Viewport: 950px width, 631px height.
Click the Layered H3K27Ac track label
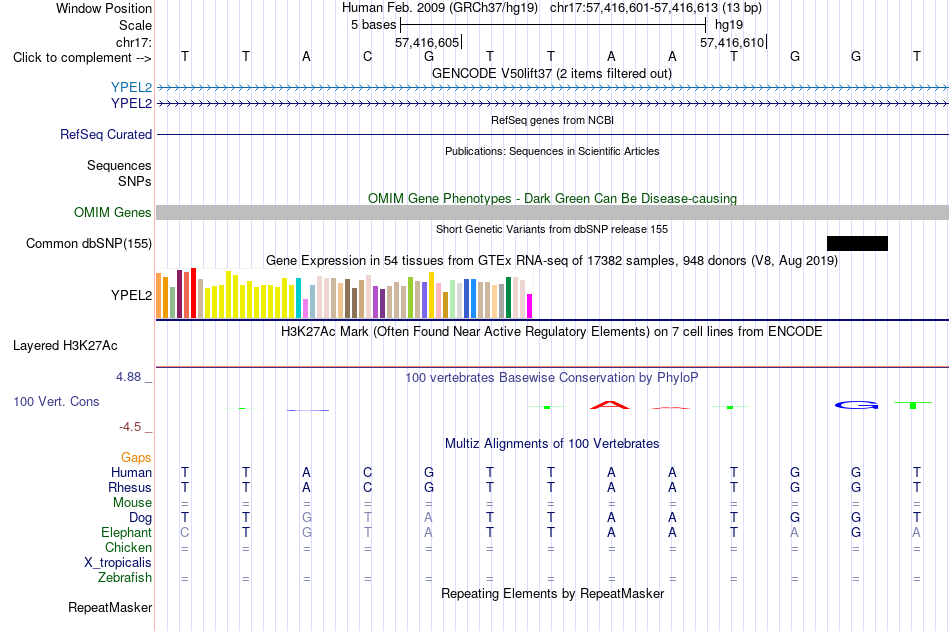65,346
